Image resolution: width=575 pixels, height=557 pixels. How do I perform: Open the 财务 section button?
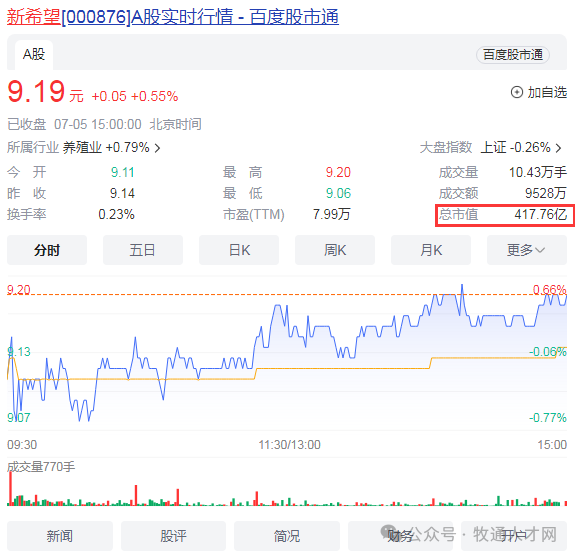tap(400, 536)
